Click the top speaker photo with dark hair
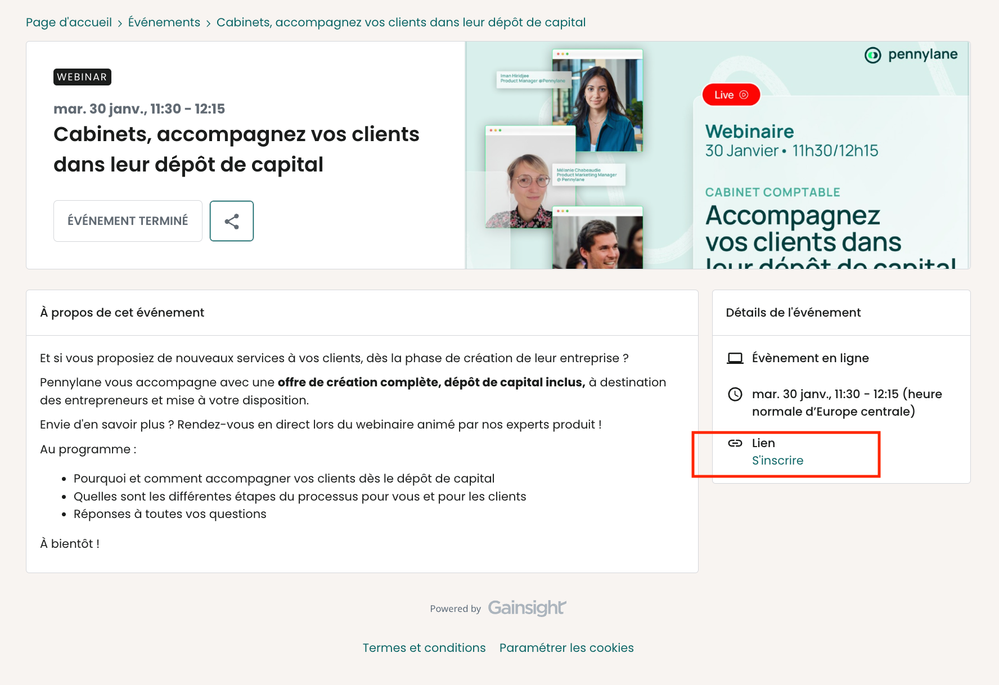 (x=598, y=101)
